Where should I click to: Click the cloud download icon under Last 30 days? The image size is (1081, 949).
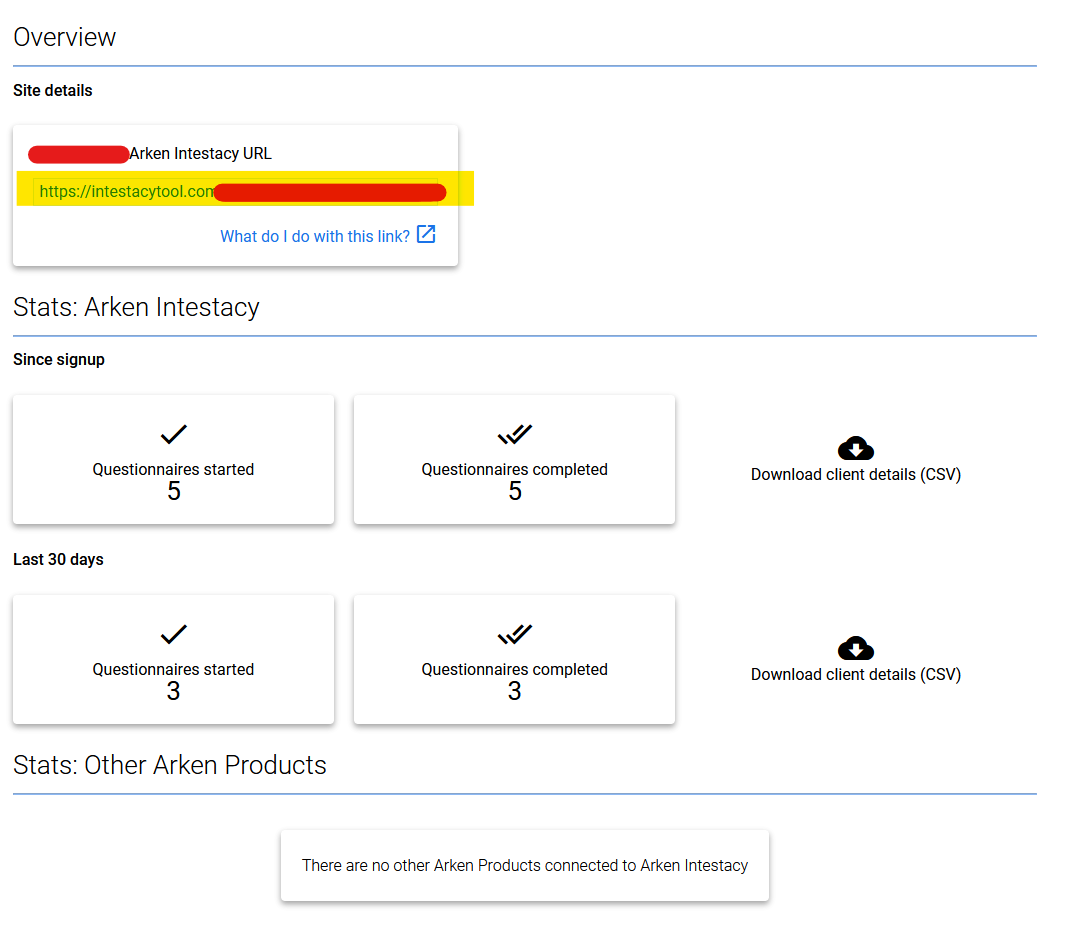(855, 648)
